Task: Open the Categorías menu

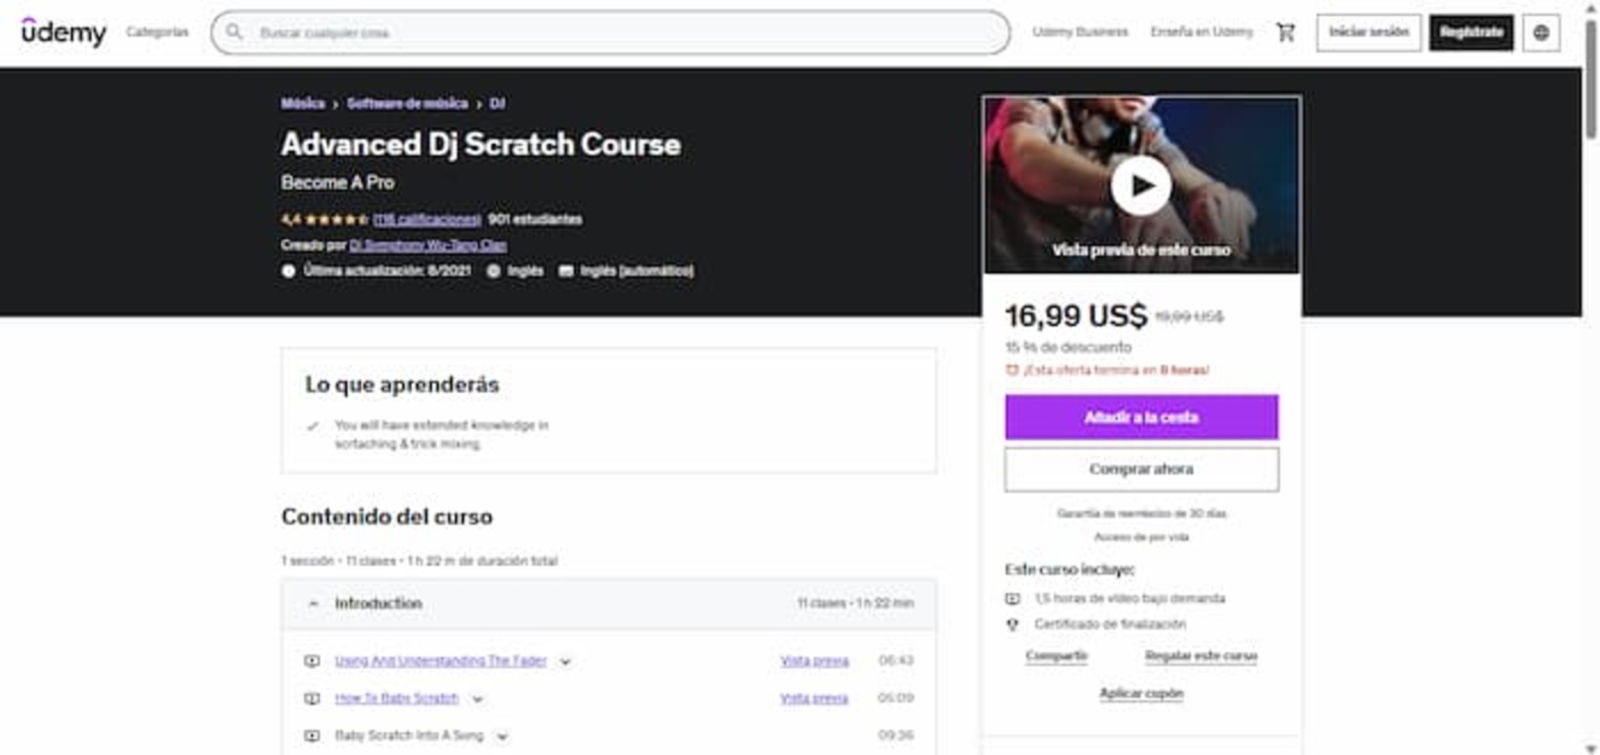Action: tap(157, 32)
